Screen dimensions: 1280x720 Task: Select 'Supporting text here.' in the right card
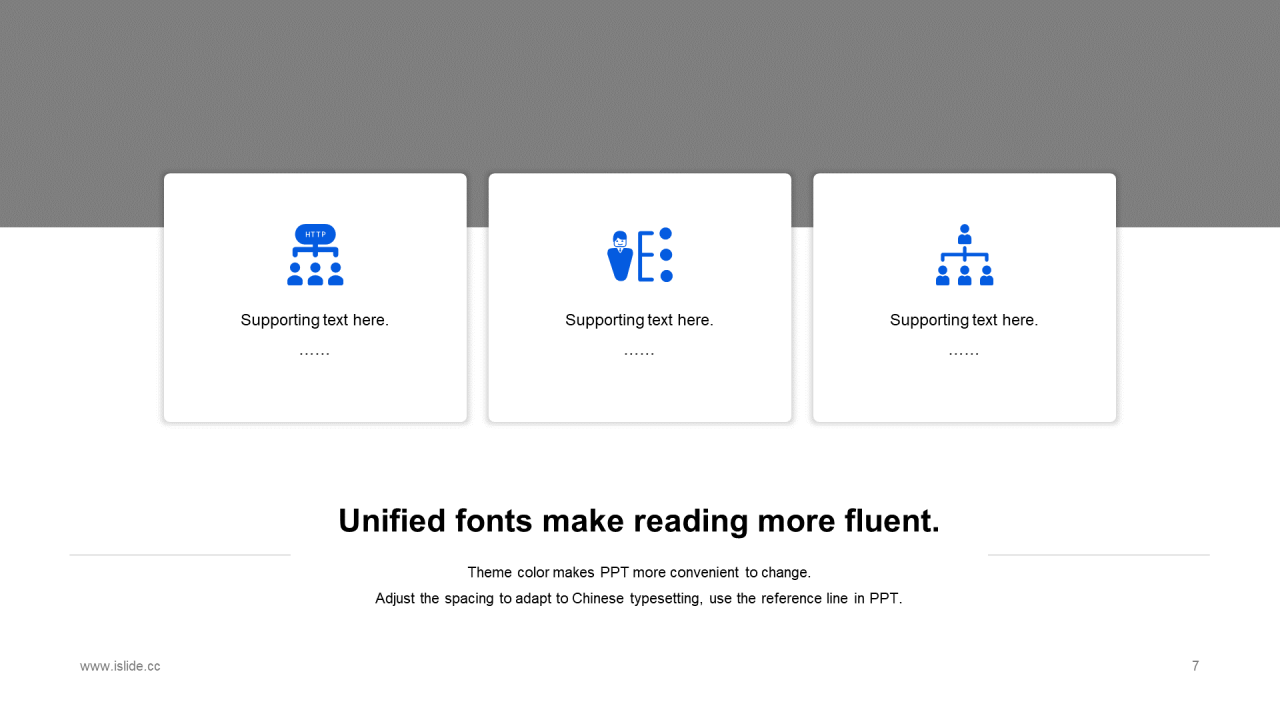point(964,320)
